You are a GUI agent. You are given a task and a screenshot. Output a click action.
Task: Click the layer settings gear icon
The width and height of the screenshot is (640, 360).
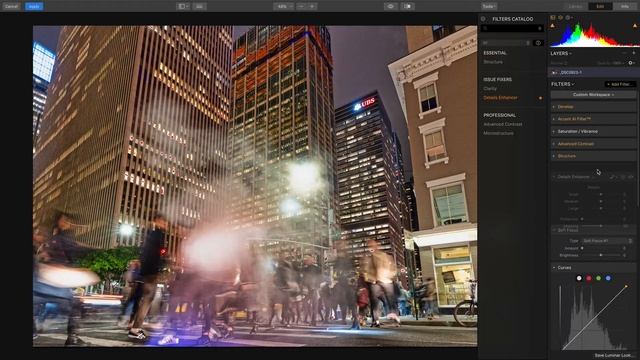tap(631, 63)
